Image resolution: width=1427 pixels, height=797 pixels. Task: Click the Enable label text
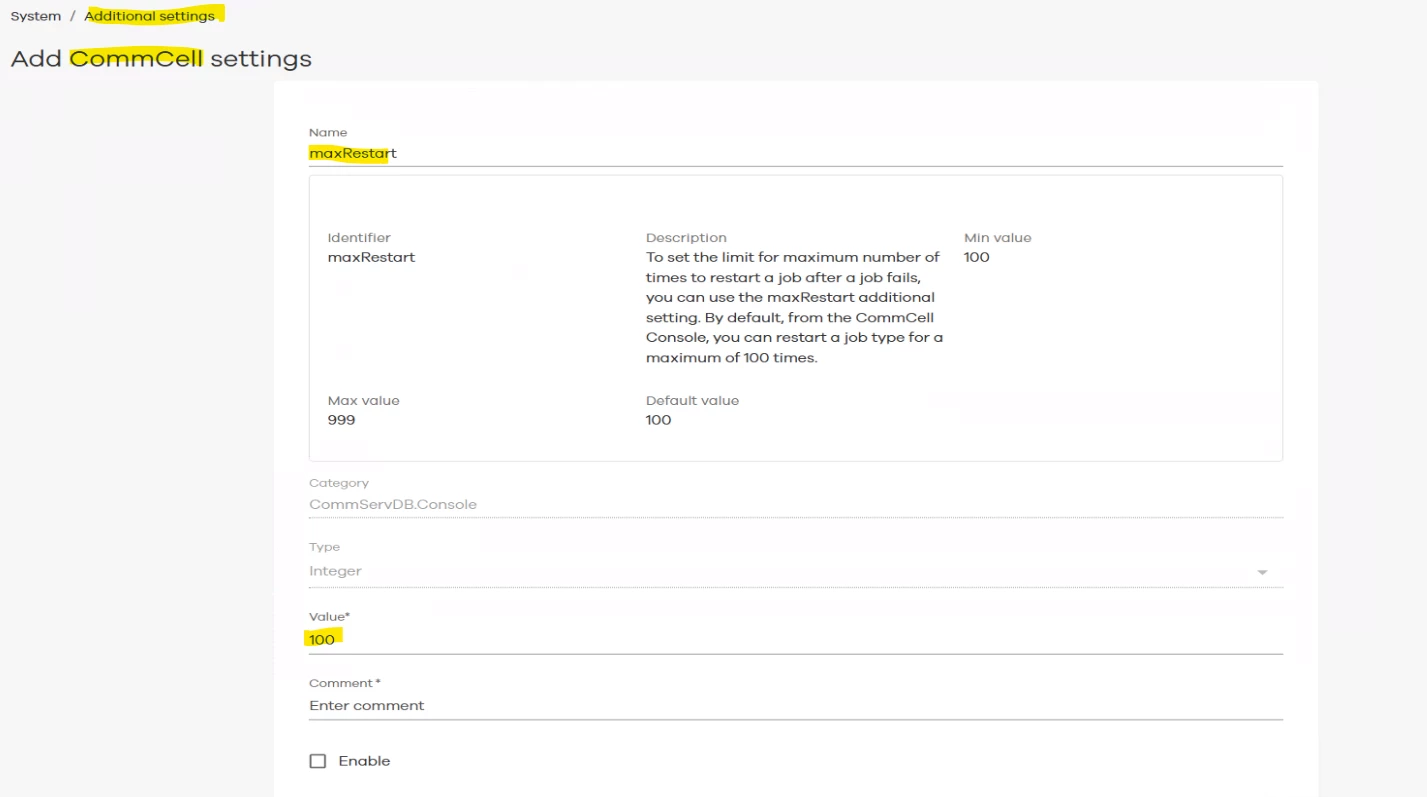[x=364, y=761]
